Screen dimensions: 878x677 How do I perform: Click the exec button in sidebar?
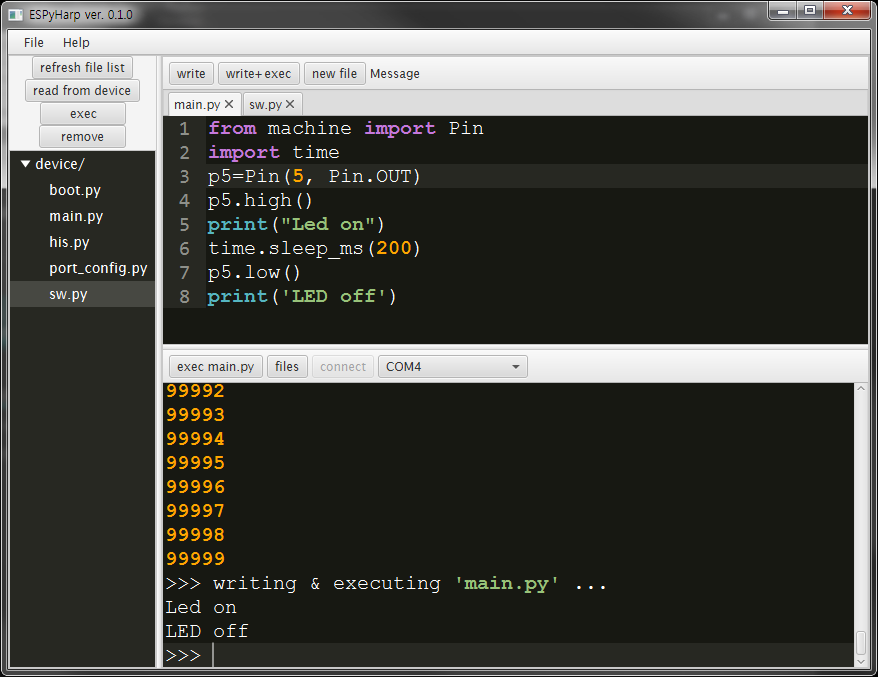pos(83,114)
